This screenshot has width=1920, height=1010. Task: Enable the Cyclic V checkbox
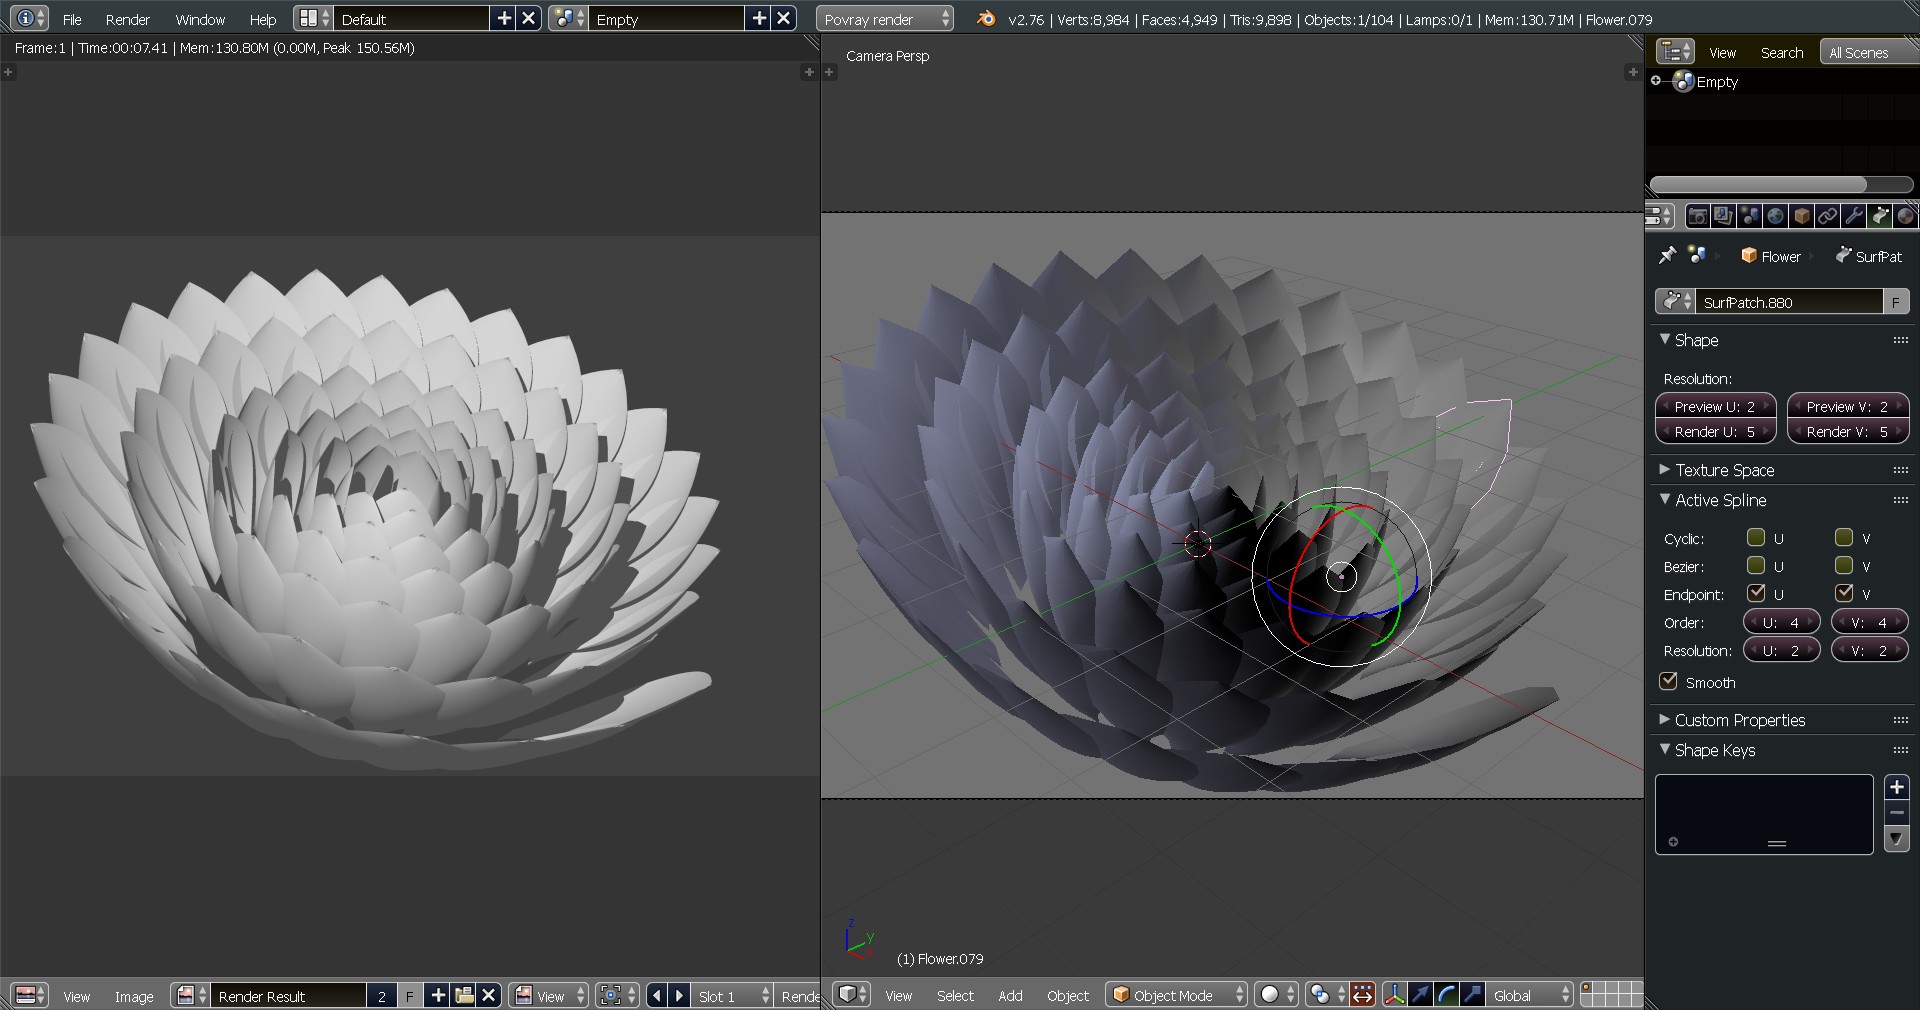(1845, 538)
